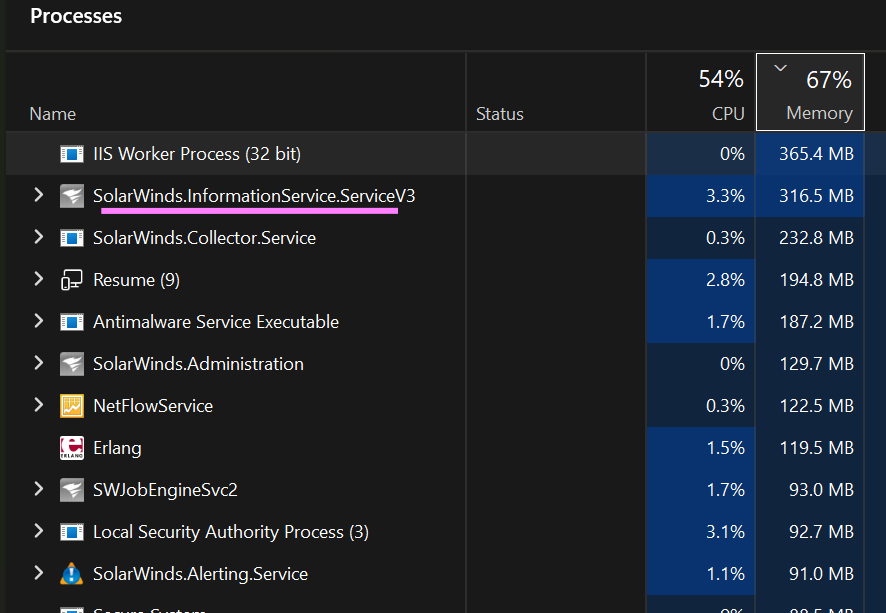Sort processes by the CPU column
The width and height of the screenshot is (886, 613).
click(x=702, y=93)
